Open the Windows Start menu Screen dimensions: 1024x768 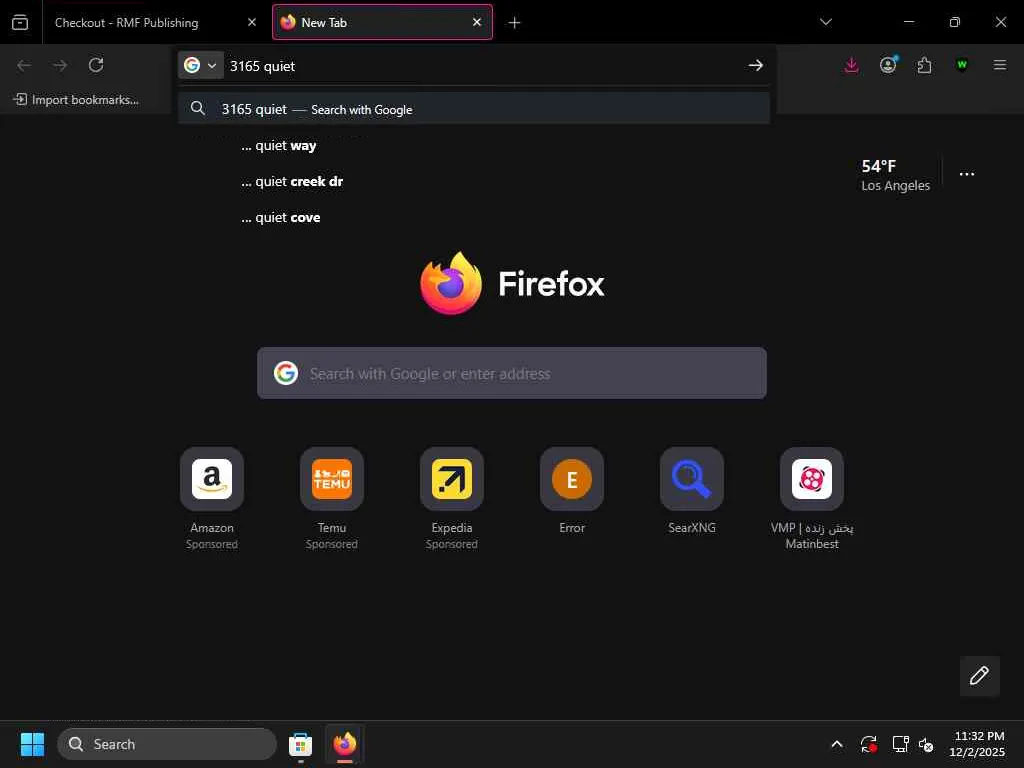32,744
